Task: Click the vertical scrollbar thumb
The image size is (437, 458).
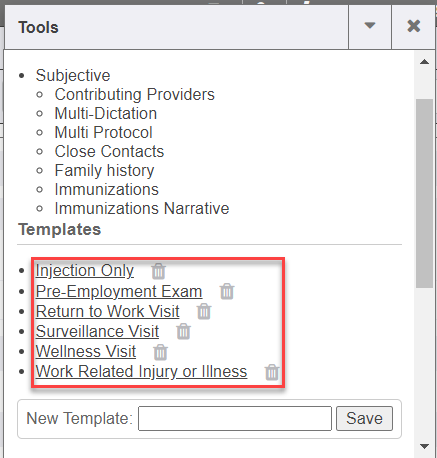Action: tap(424, 193)
